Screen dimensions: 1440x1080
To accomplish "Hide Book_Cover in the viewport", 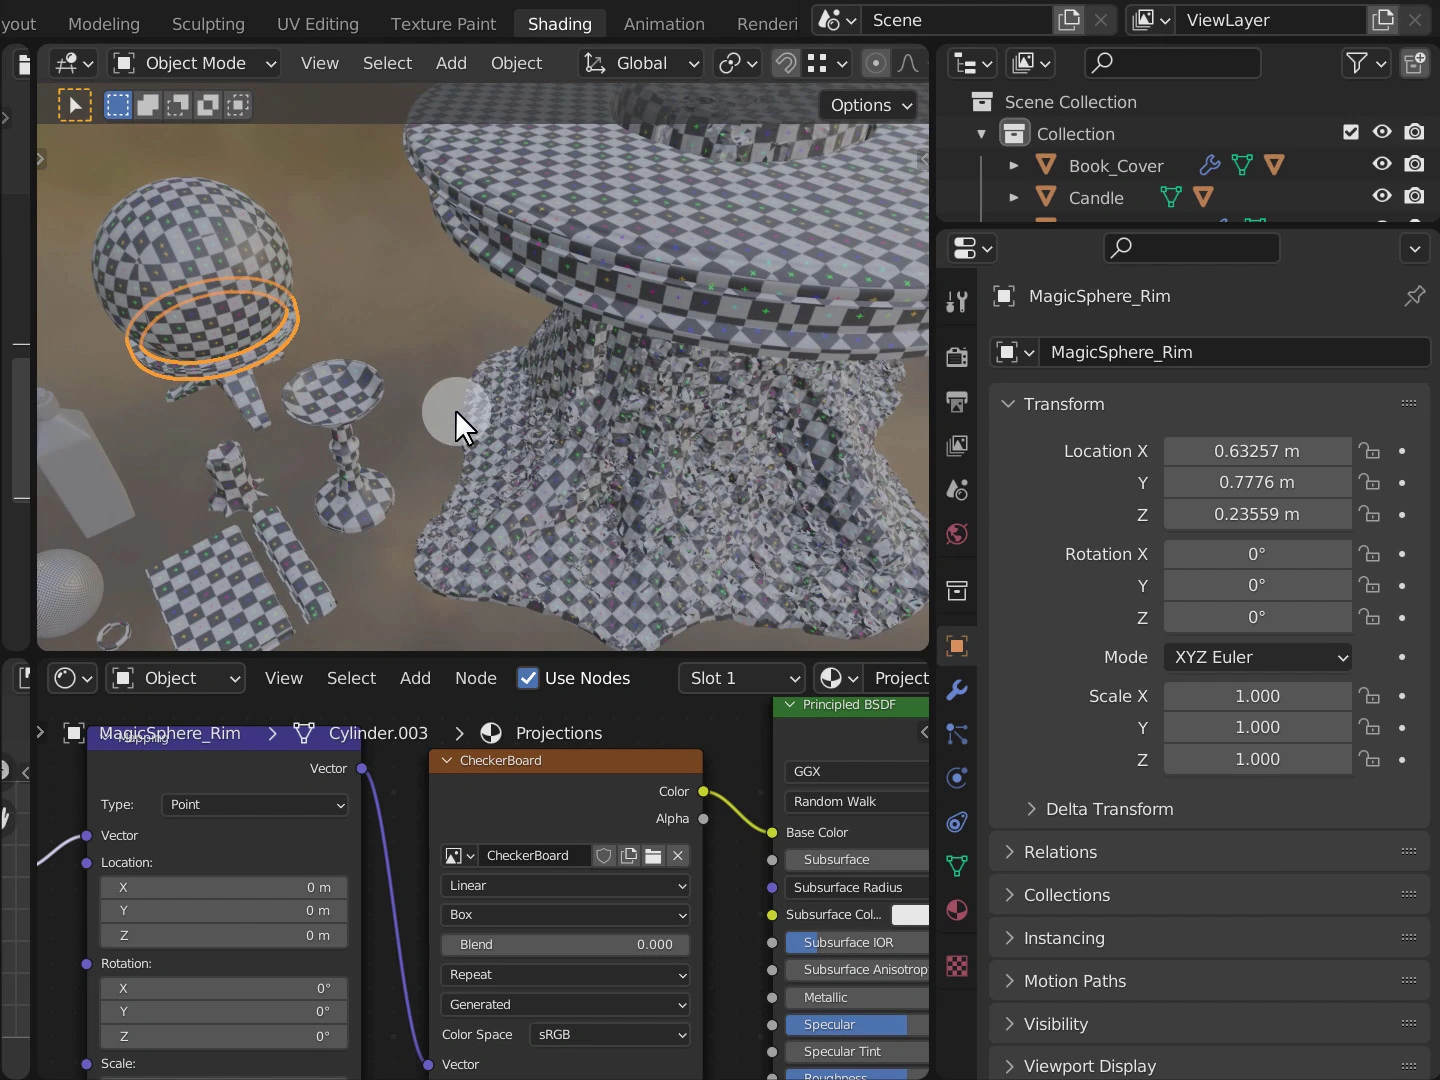I will click(x=1382, y=164).
